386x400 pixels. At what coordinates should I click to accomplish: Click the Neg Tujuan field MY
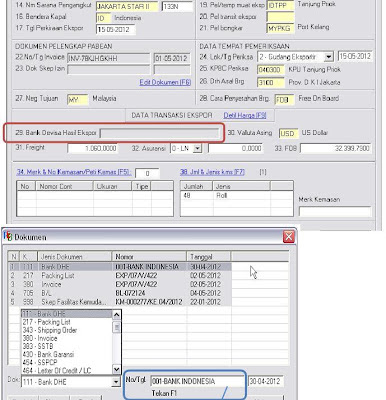point(78,100)
